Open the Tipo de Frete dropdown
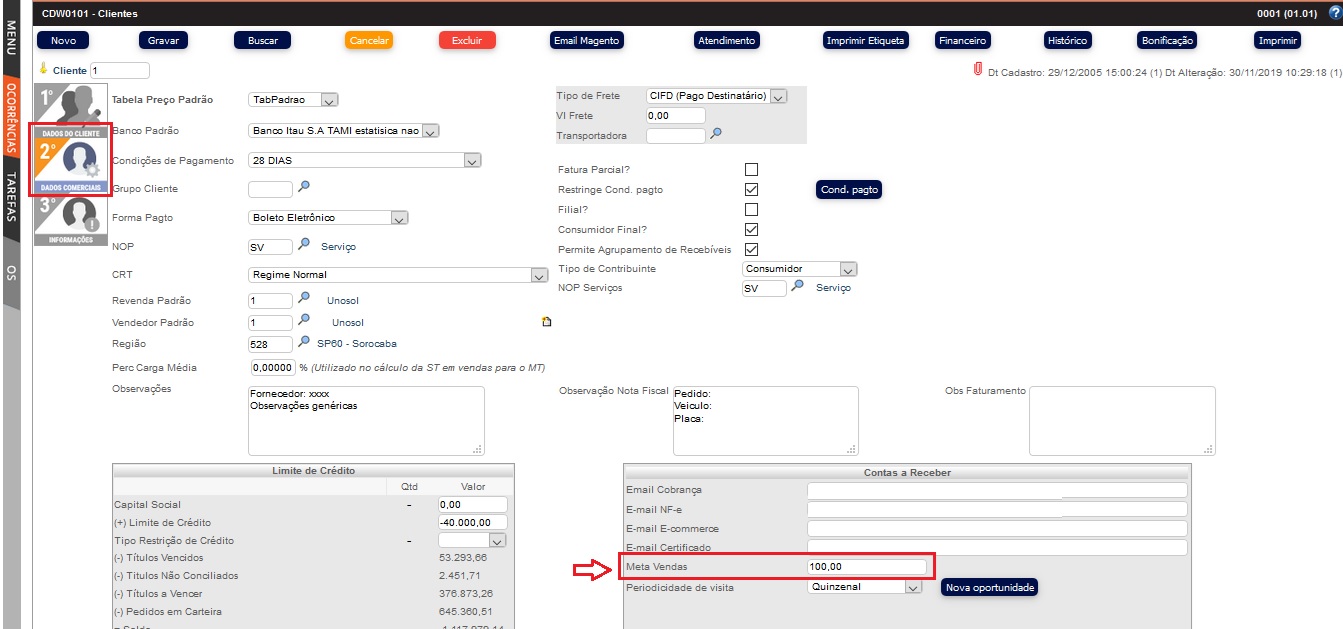This screenshot has width=1343, height=629. point(778,96)
